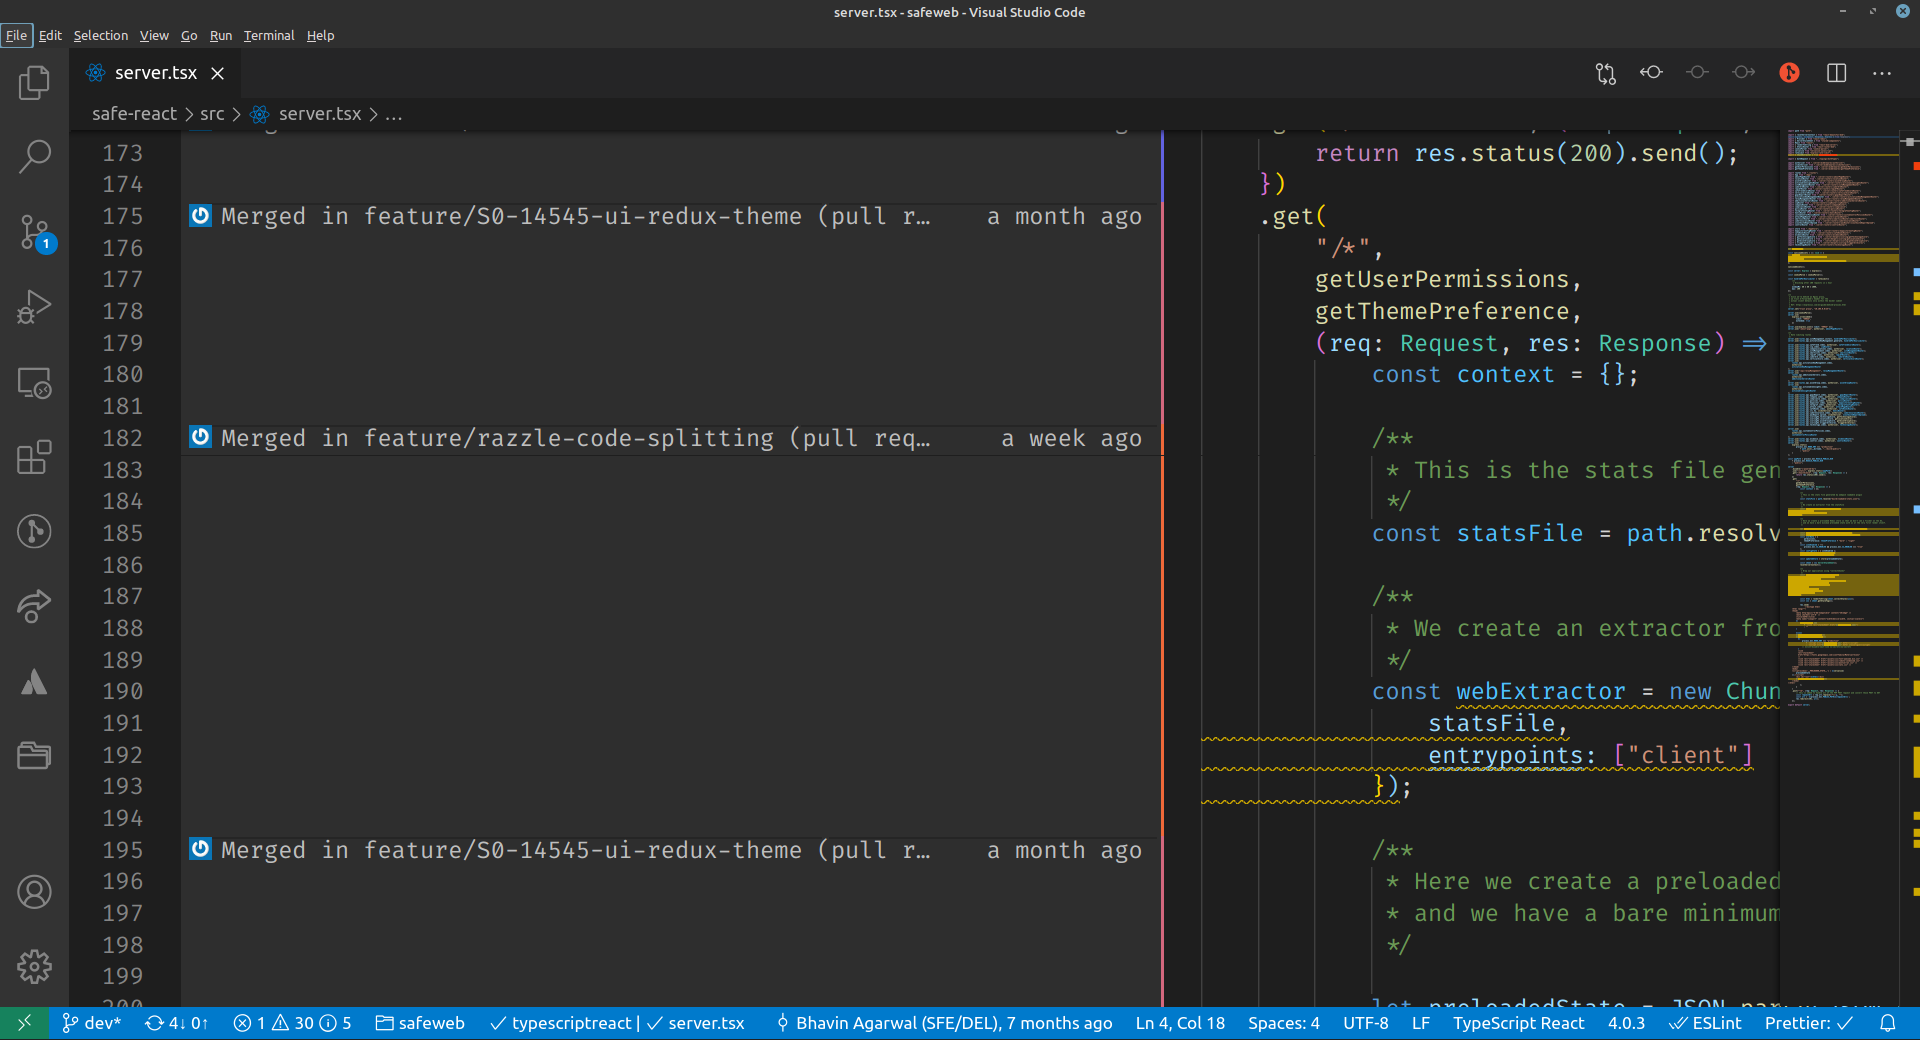Open More Actions menu in editor toolbar

[1882, 72]
